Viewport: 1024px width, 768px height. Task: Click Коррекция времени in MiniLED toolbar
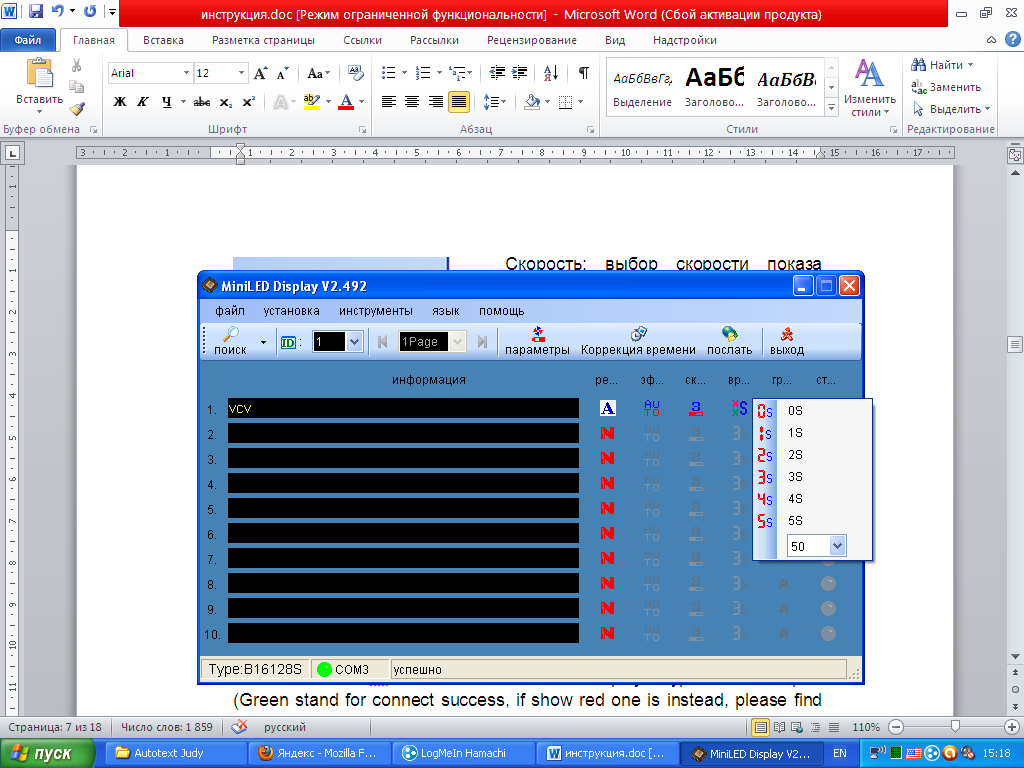point(638,342)
